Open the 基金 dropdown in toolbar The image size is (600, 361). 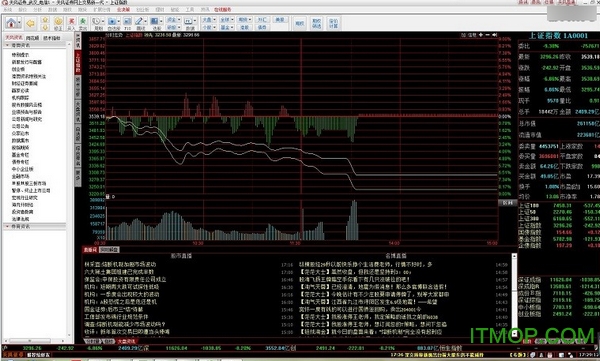click(x=227, y=27)
